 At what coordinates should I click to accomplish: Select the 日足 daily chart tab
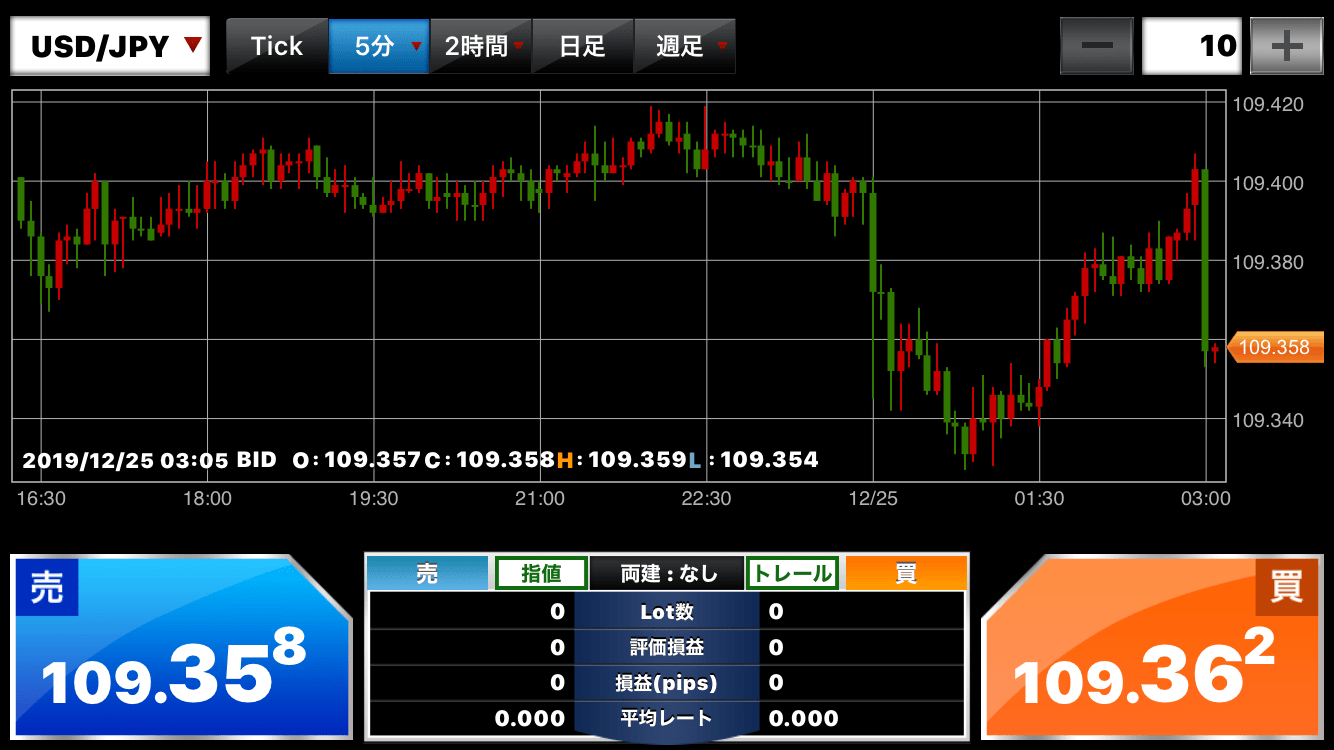coord(583,46)
